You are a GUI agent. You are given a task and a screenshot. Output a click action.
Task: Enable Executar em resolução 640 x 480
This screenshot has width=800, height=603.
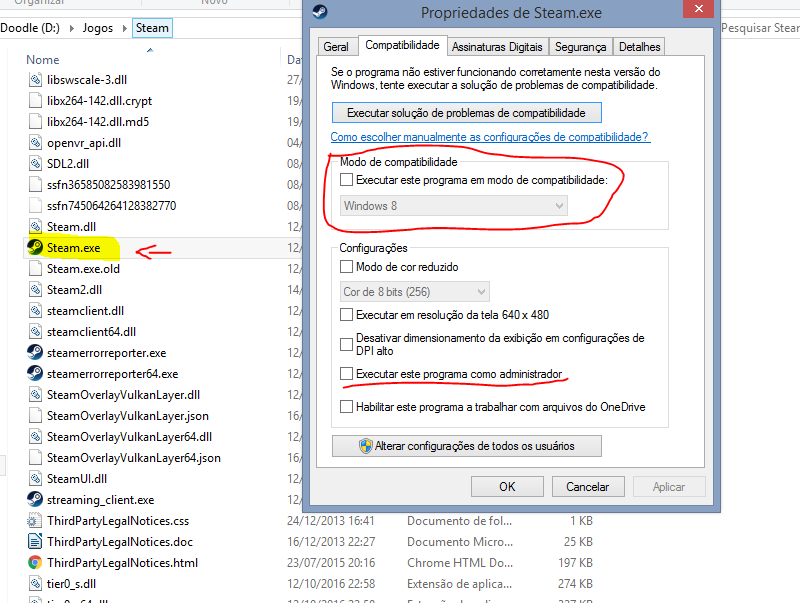pyautogui.click(x=346, y=314)
